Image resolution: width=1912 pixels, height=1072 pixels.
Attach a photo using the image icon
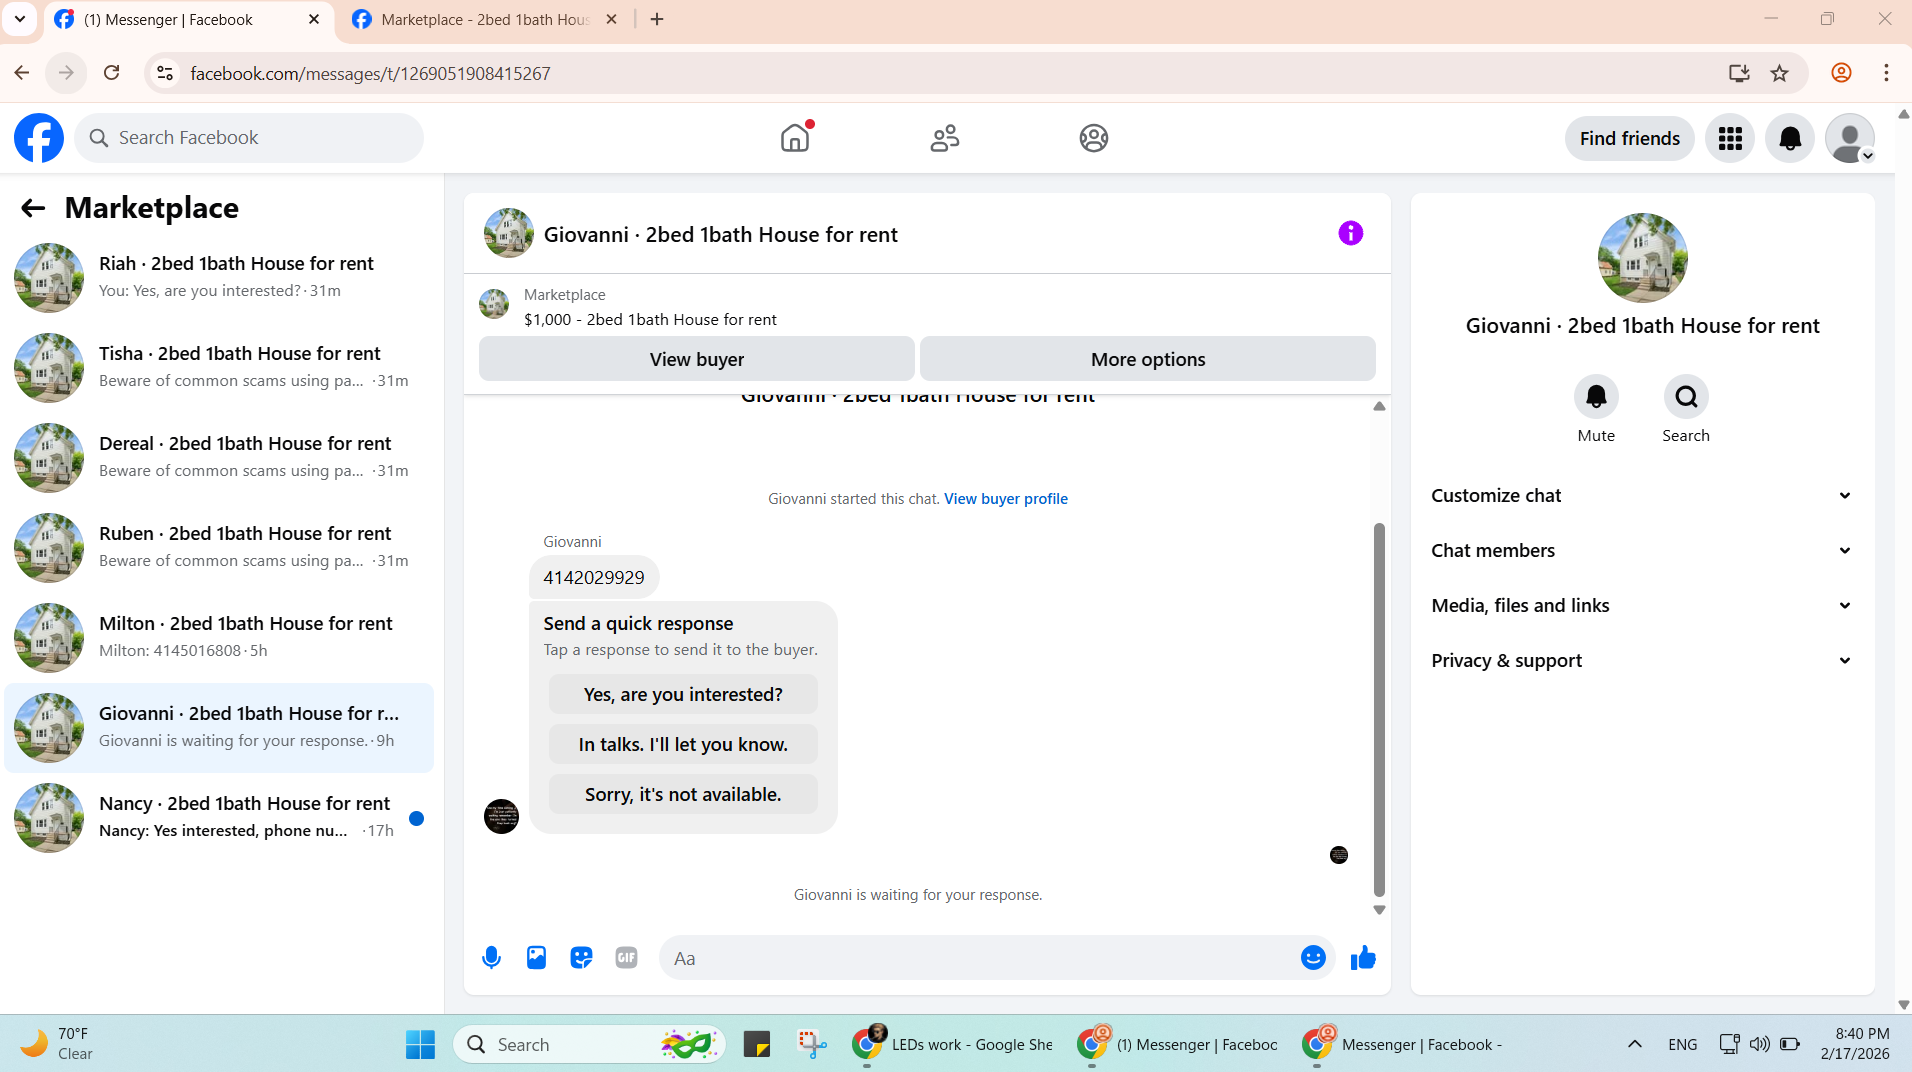click(x=537, y=958)
